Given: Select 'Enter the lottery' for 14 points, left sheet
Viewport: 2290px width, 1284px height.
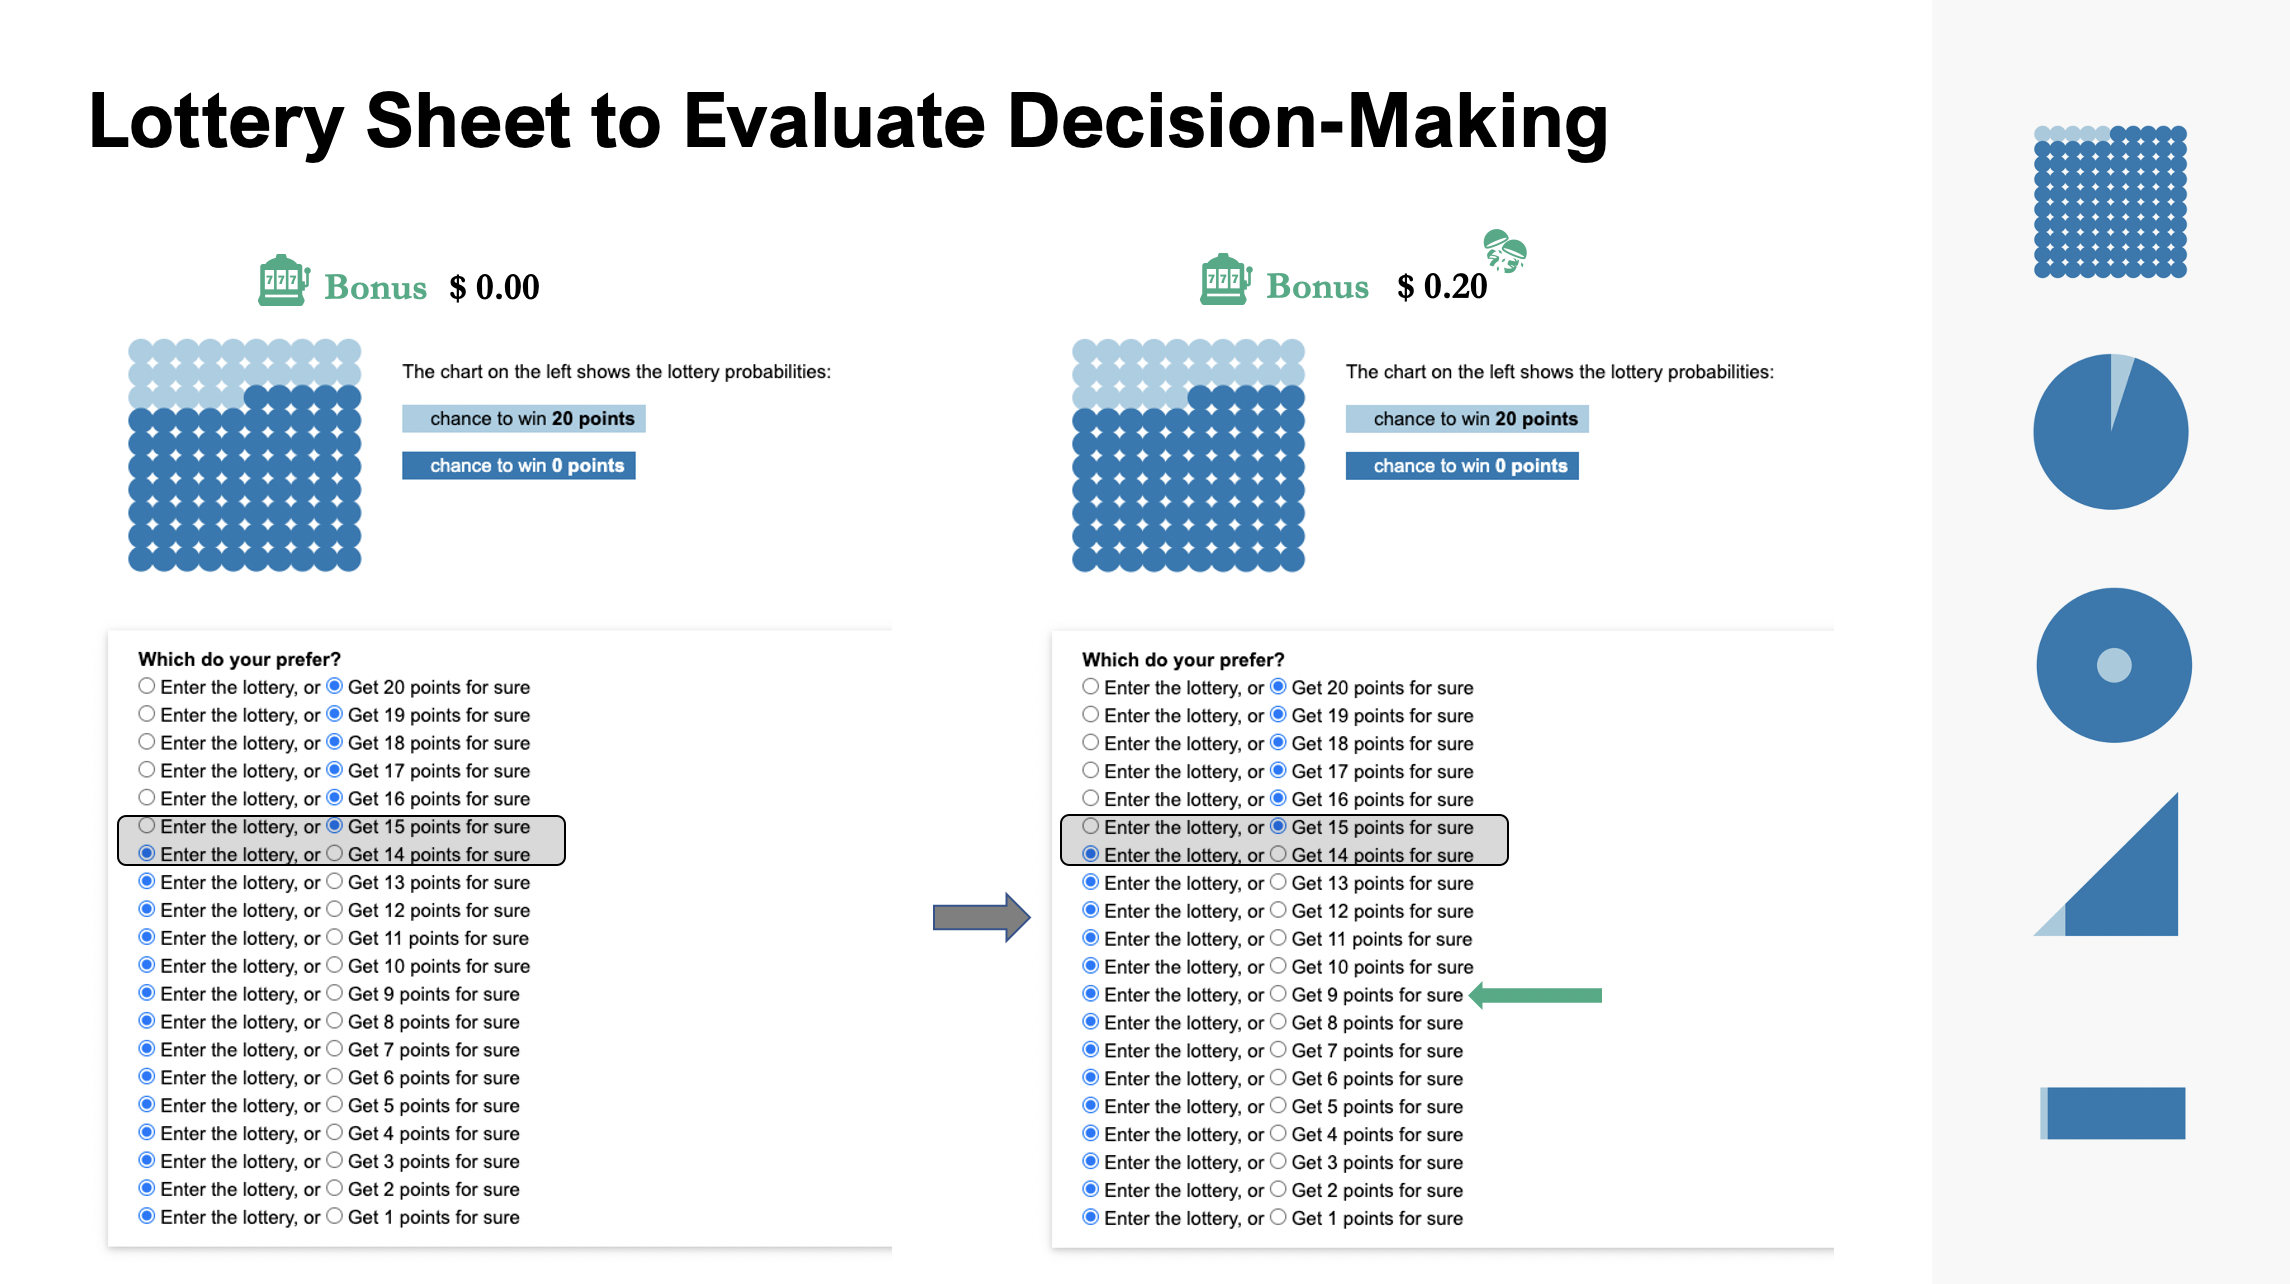Looking at the screenshot, I should coord(147,853).
